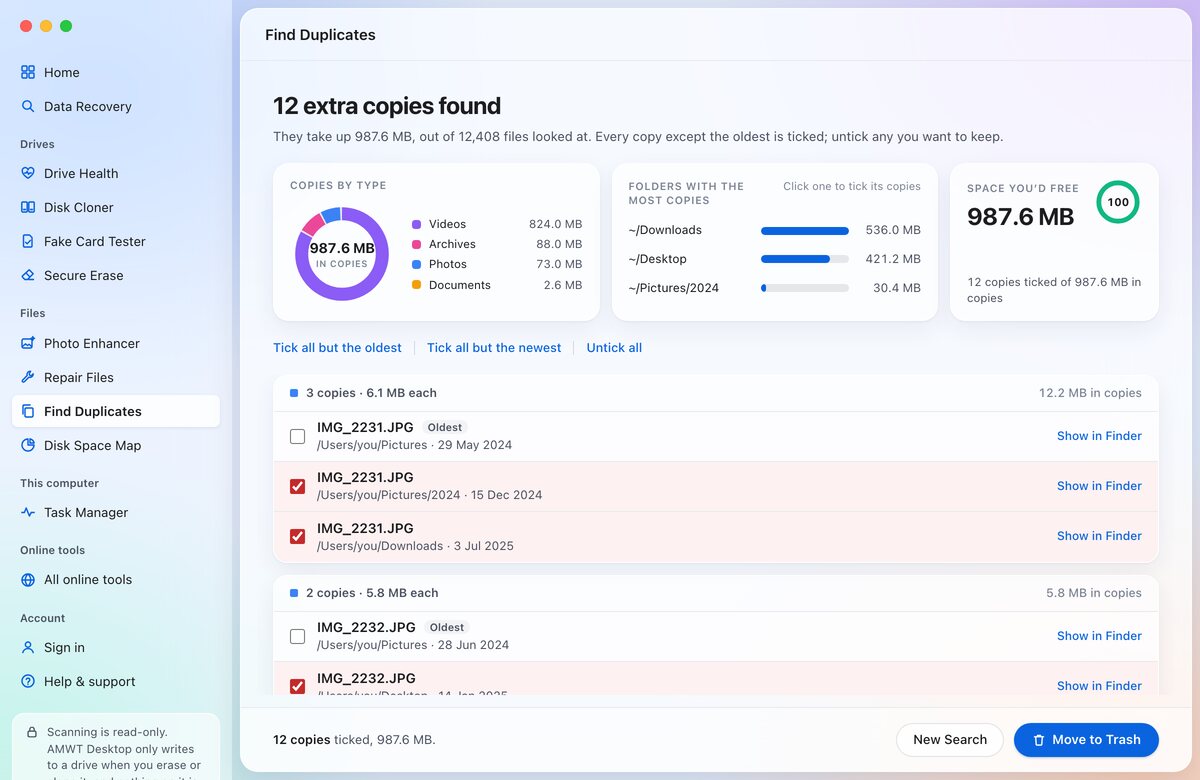Click the Task Manager pulse icon
Viewport: 1200px width, 780px height.
[x=28, y=512]
